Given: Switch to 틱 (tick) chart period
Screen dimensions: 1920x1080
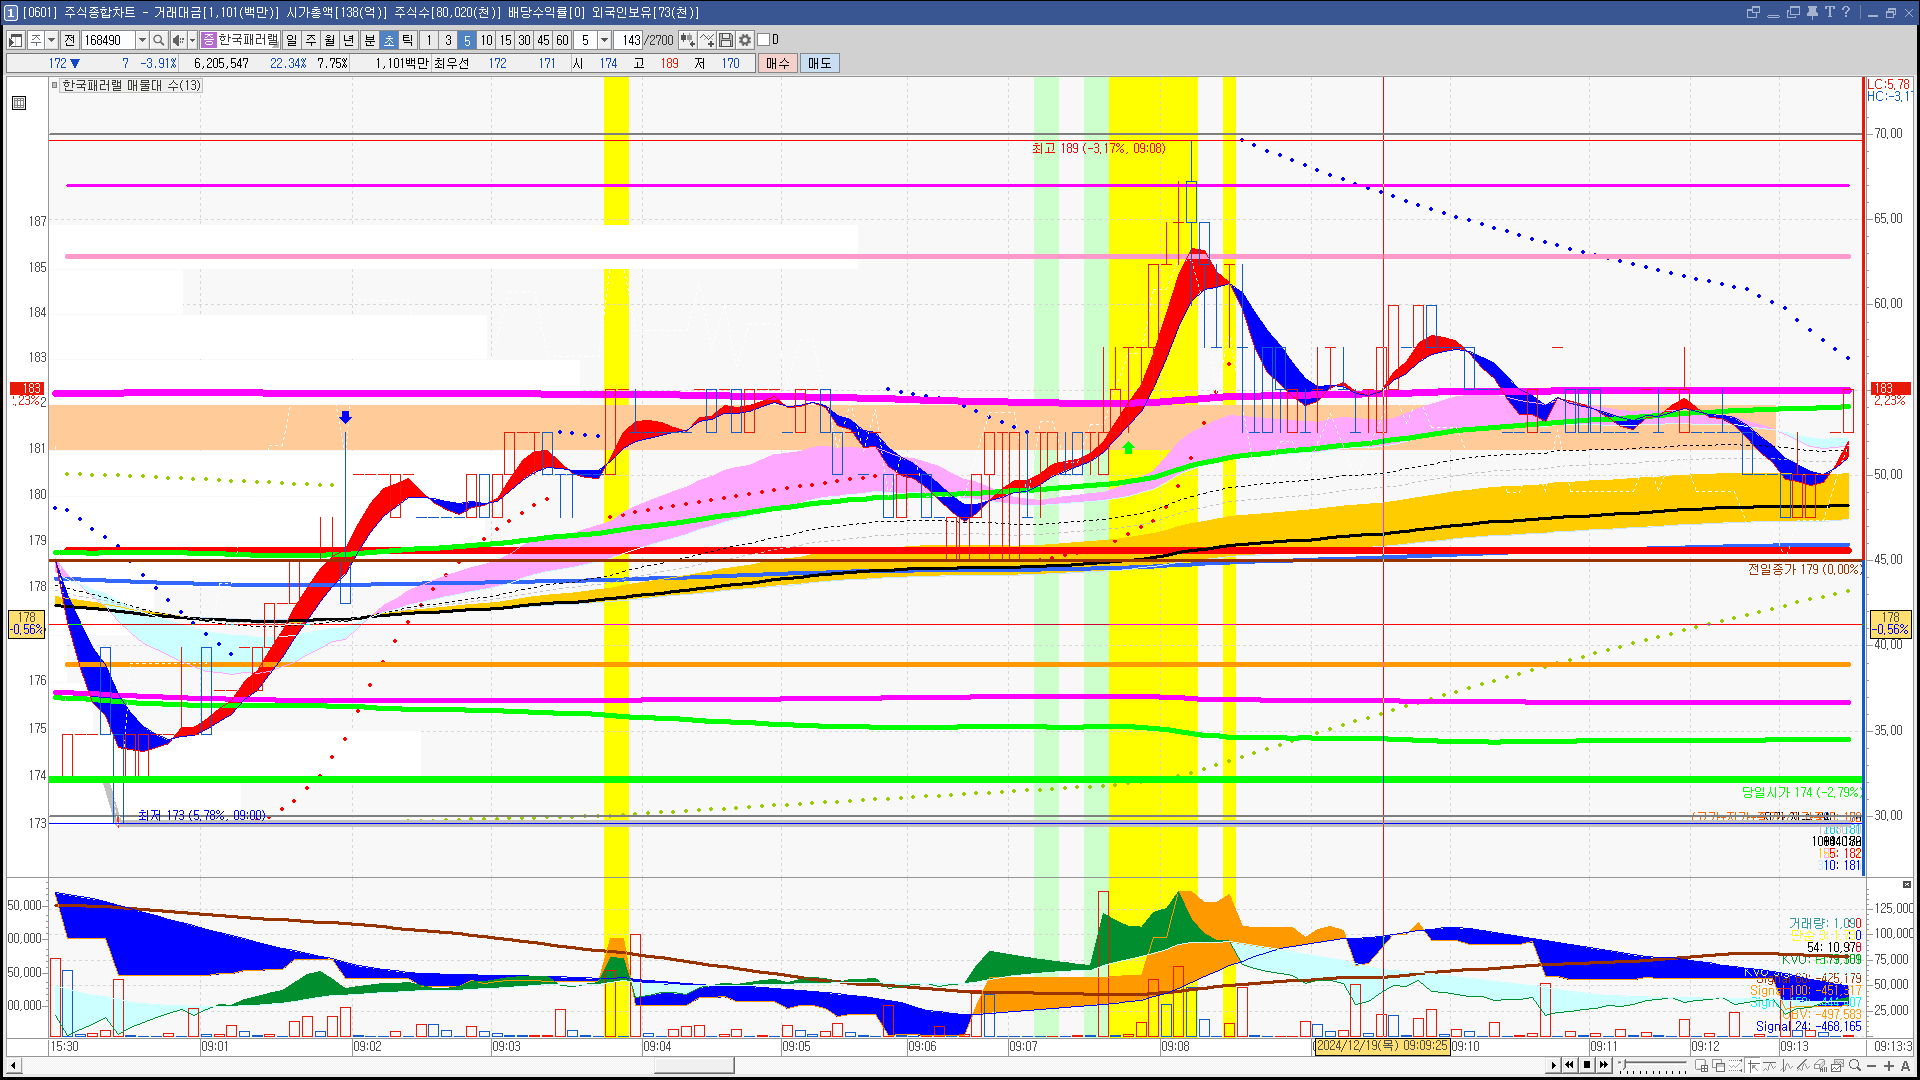Looking at the screenshot, I should pyautogui.click(x=408, y=40).
